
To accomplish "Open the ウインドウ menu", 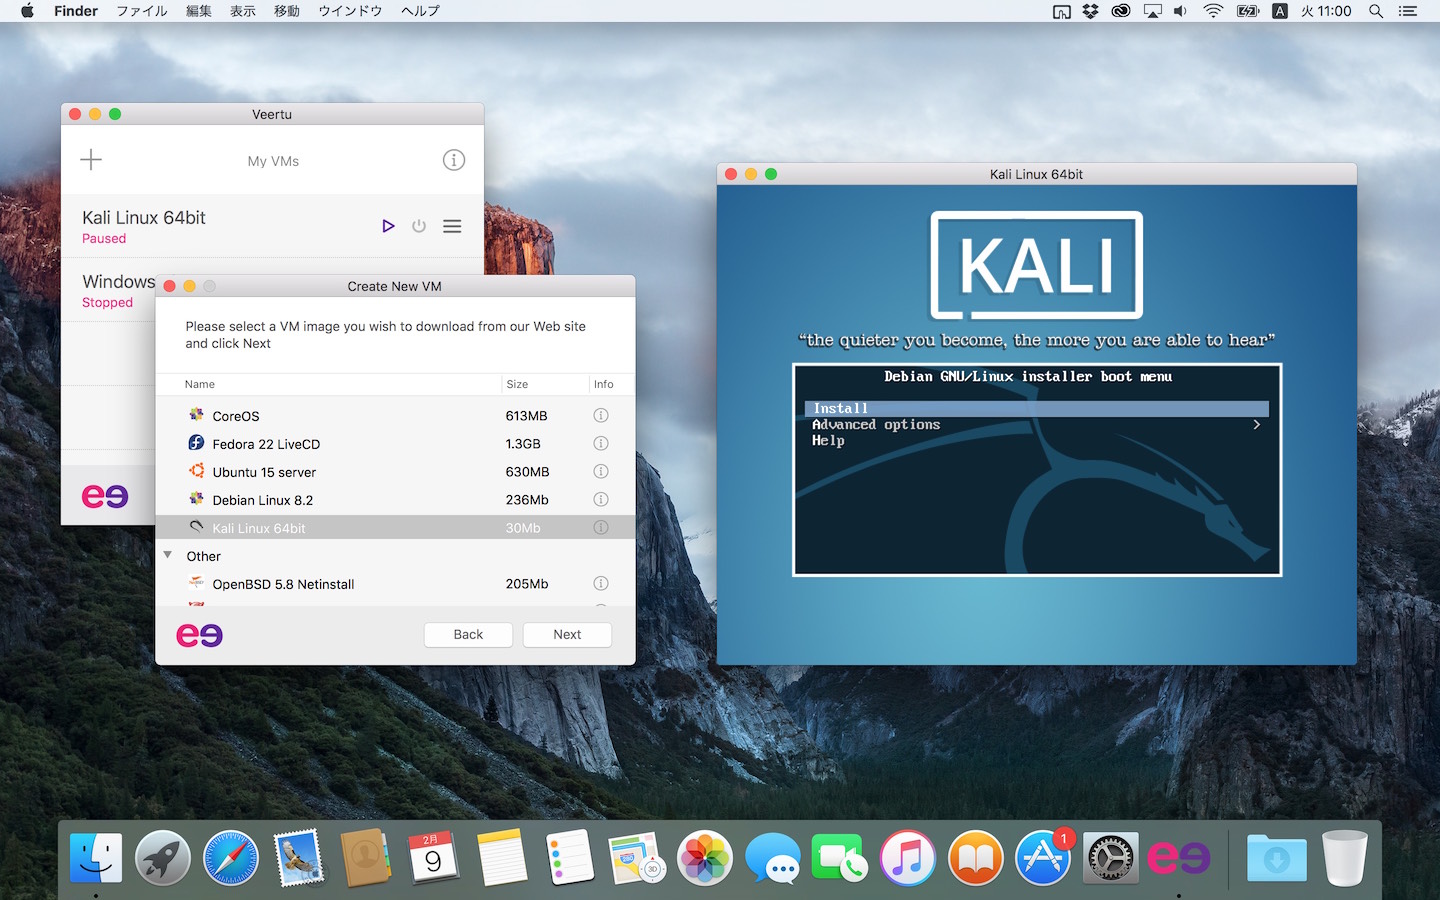I will pos(350,11).
